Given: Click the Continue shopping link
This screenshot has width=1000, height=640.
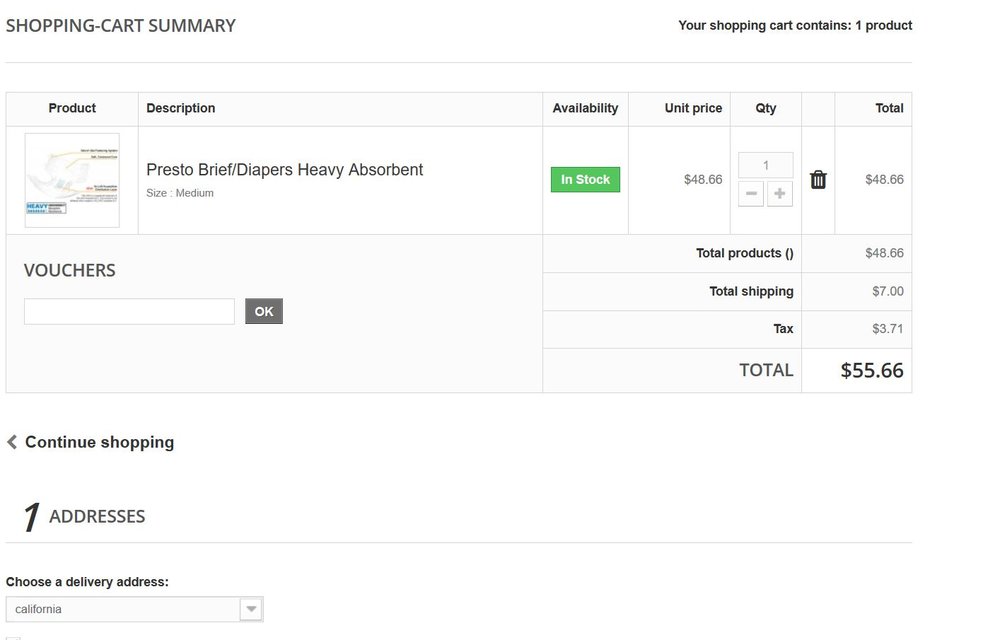Looking at the screenshot, I should coord(99,442).
